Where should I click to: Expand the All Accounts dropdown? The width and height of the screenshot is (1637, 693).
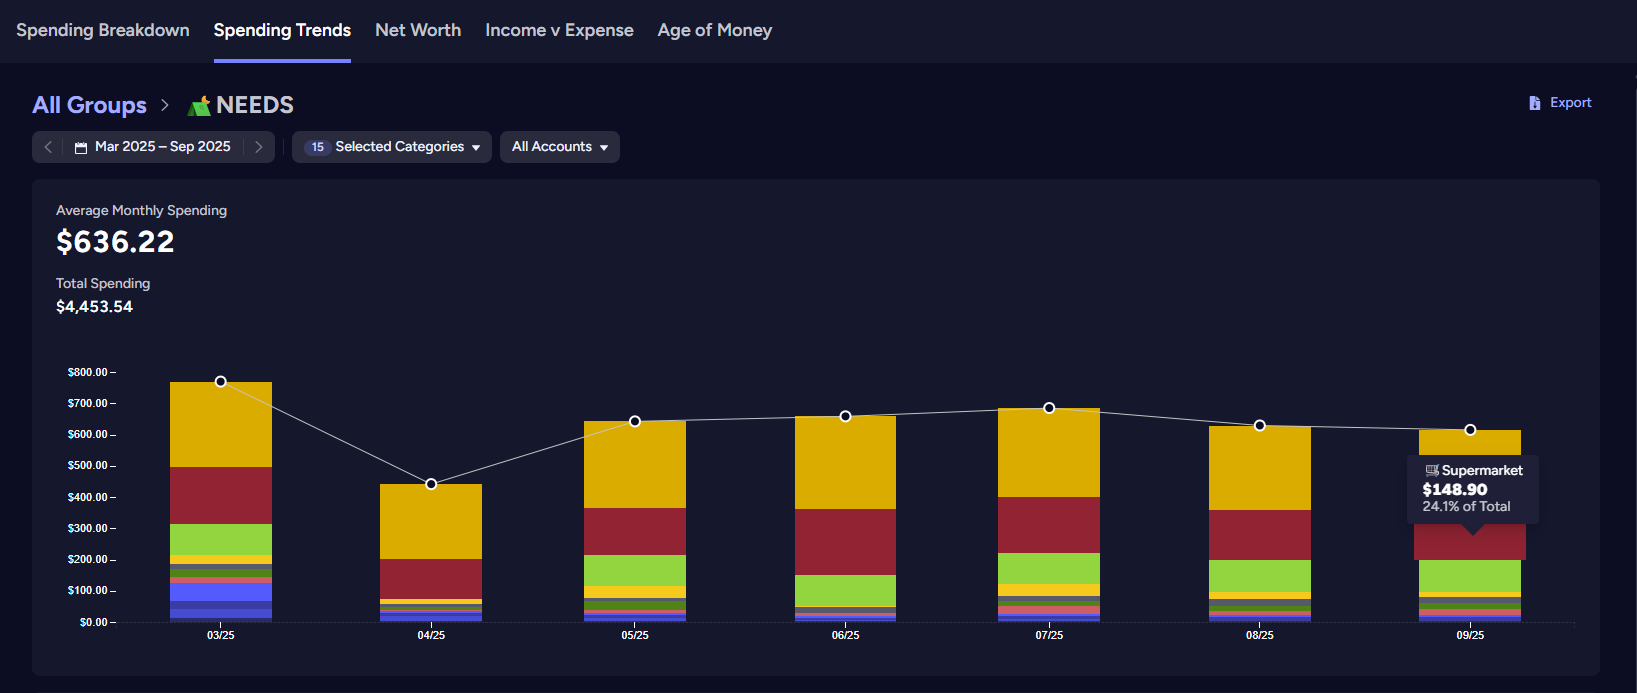point(559,147)
